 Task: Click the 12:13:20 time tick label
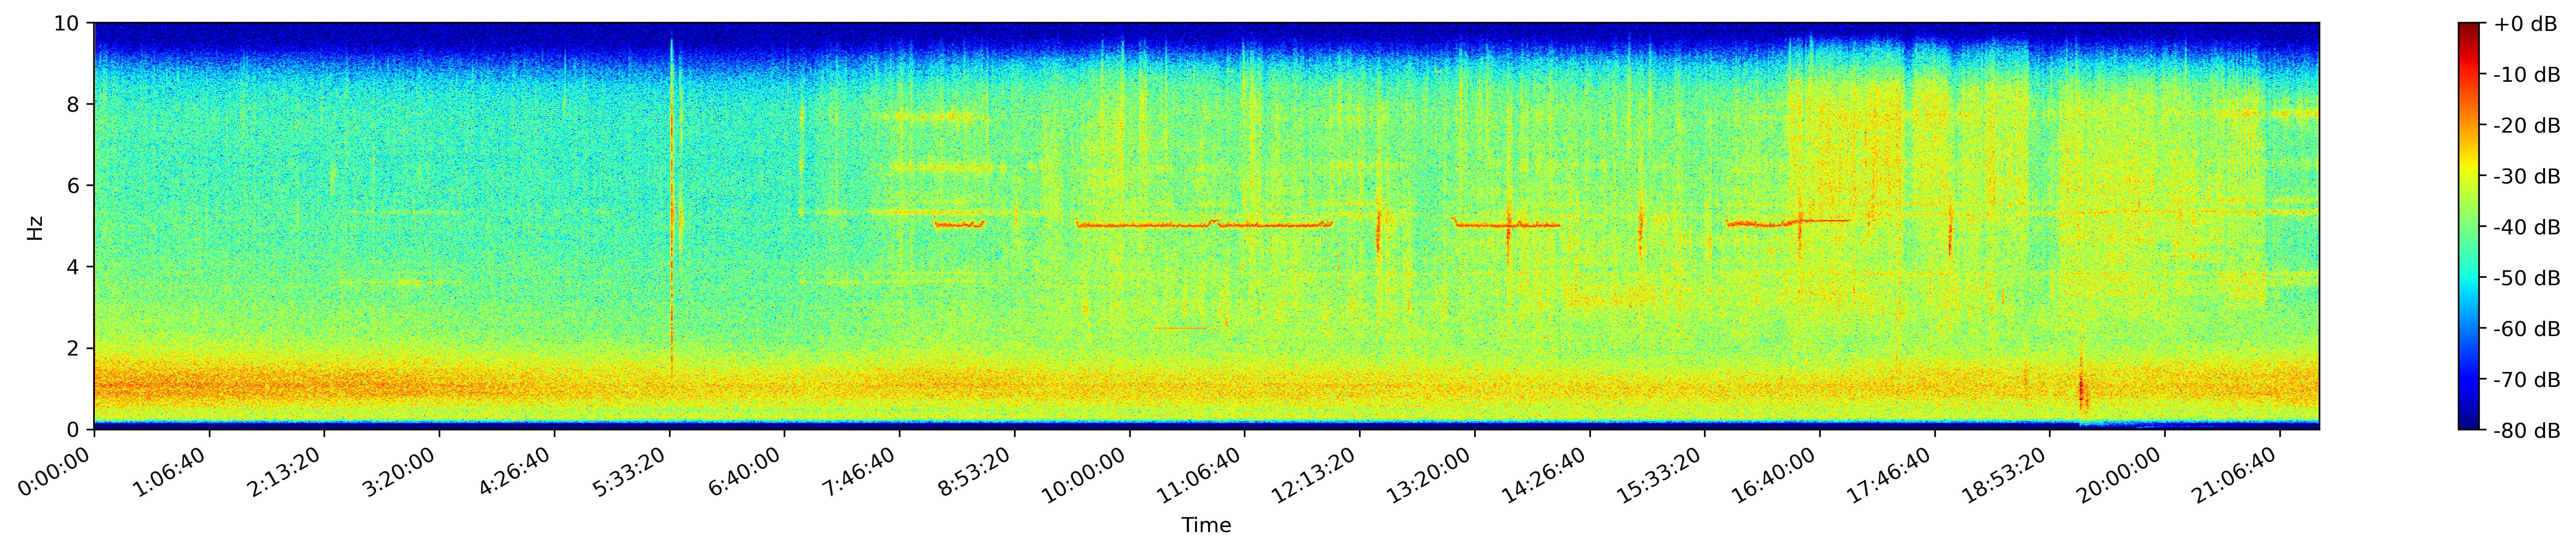[x=1317, y=474]
